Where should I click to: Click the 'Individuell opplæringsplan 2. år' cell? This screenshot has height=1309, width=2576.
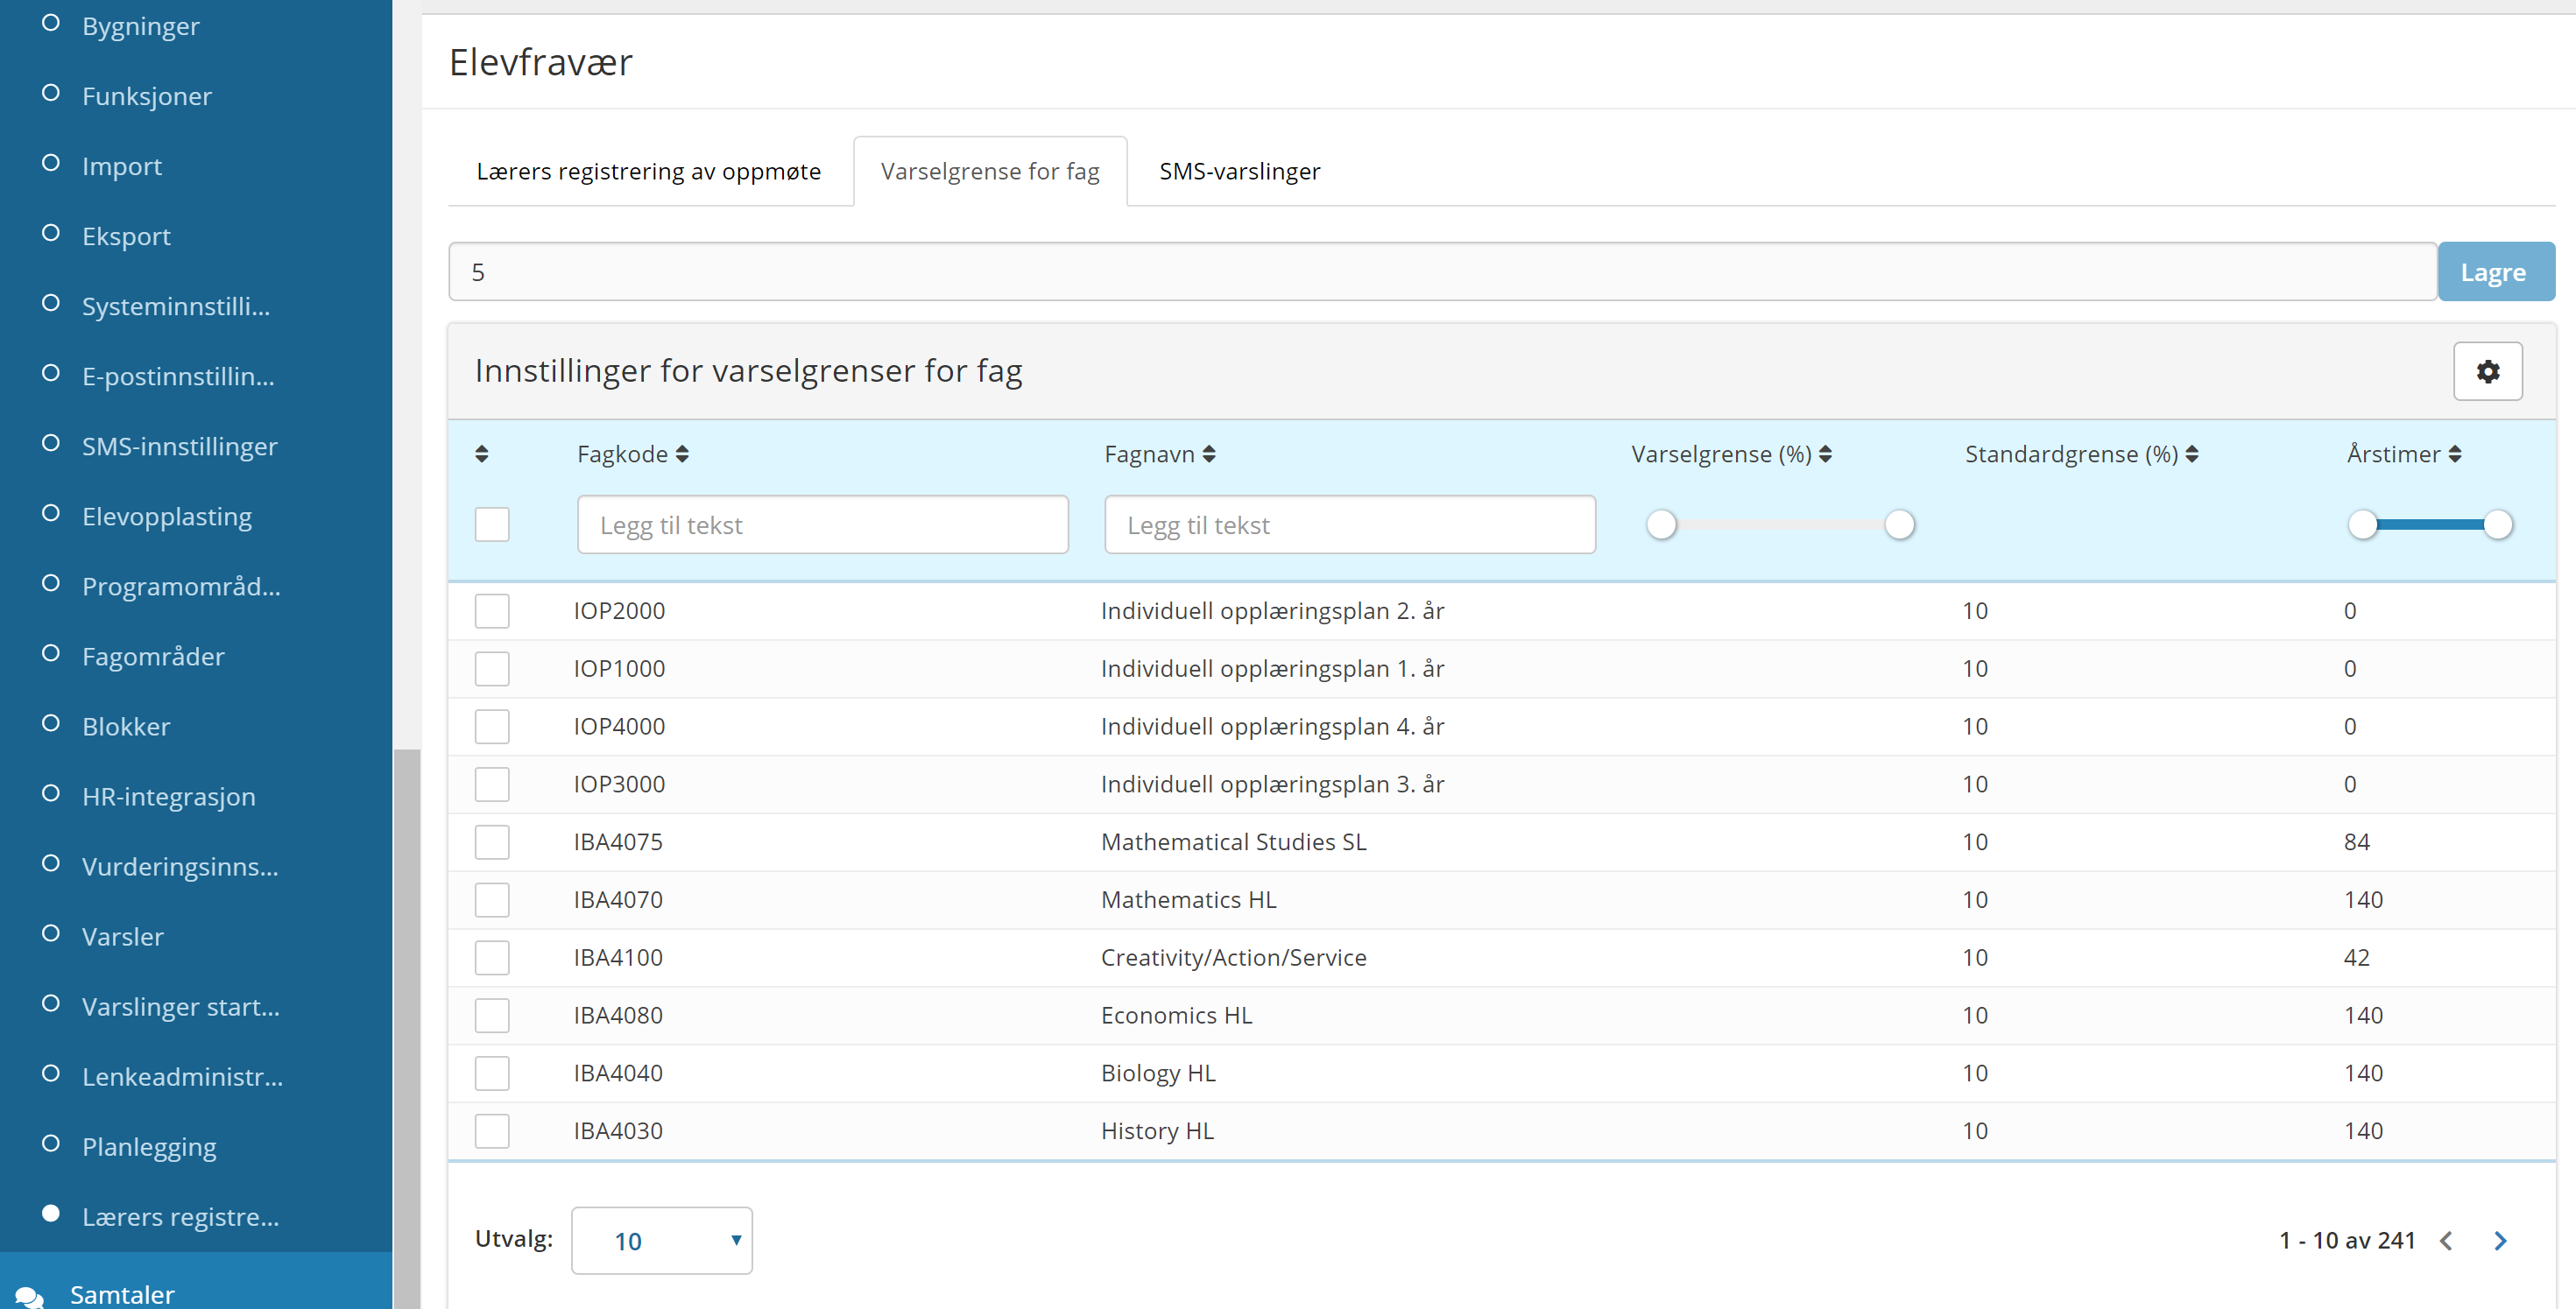point(1272,611)
